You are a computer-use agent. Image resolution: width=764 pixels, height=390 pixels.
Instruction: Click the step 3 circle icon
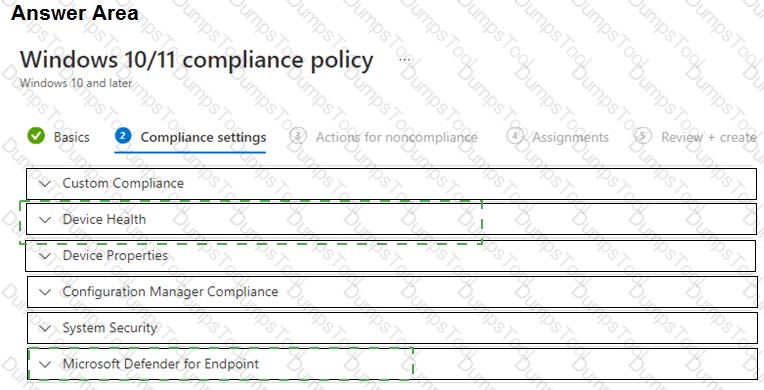click(298, 136)
